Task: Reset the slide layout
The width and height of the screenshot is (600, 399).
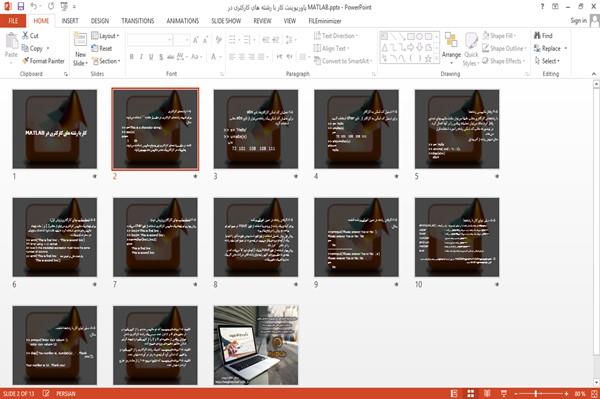Action: coord(102,48)
